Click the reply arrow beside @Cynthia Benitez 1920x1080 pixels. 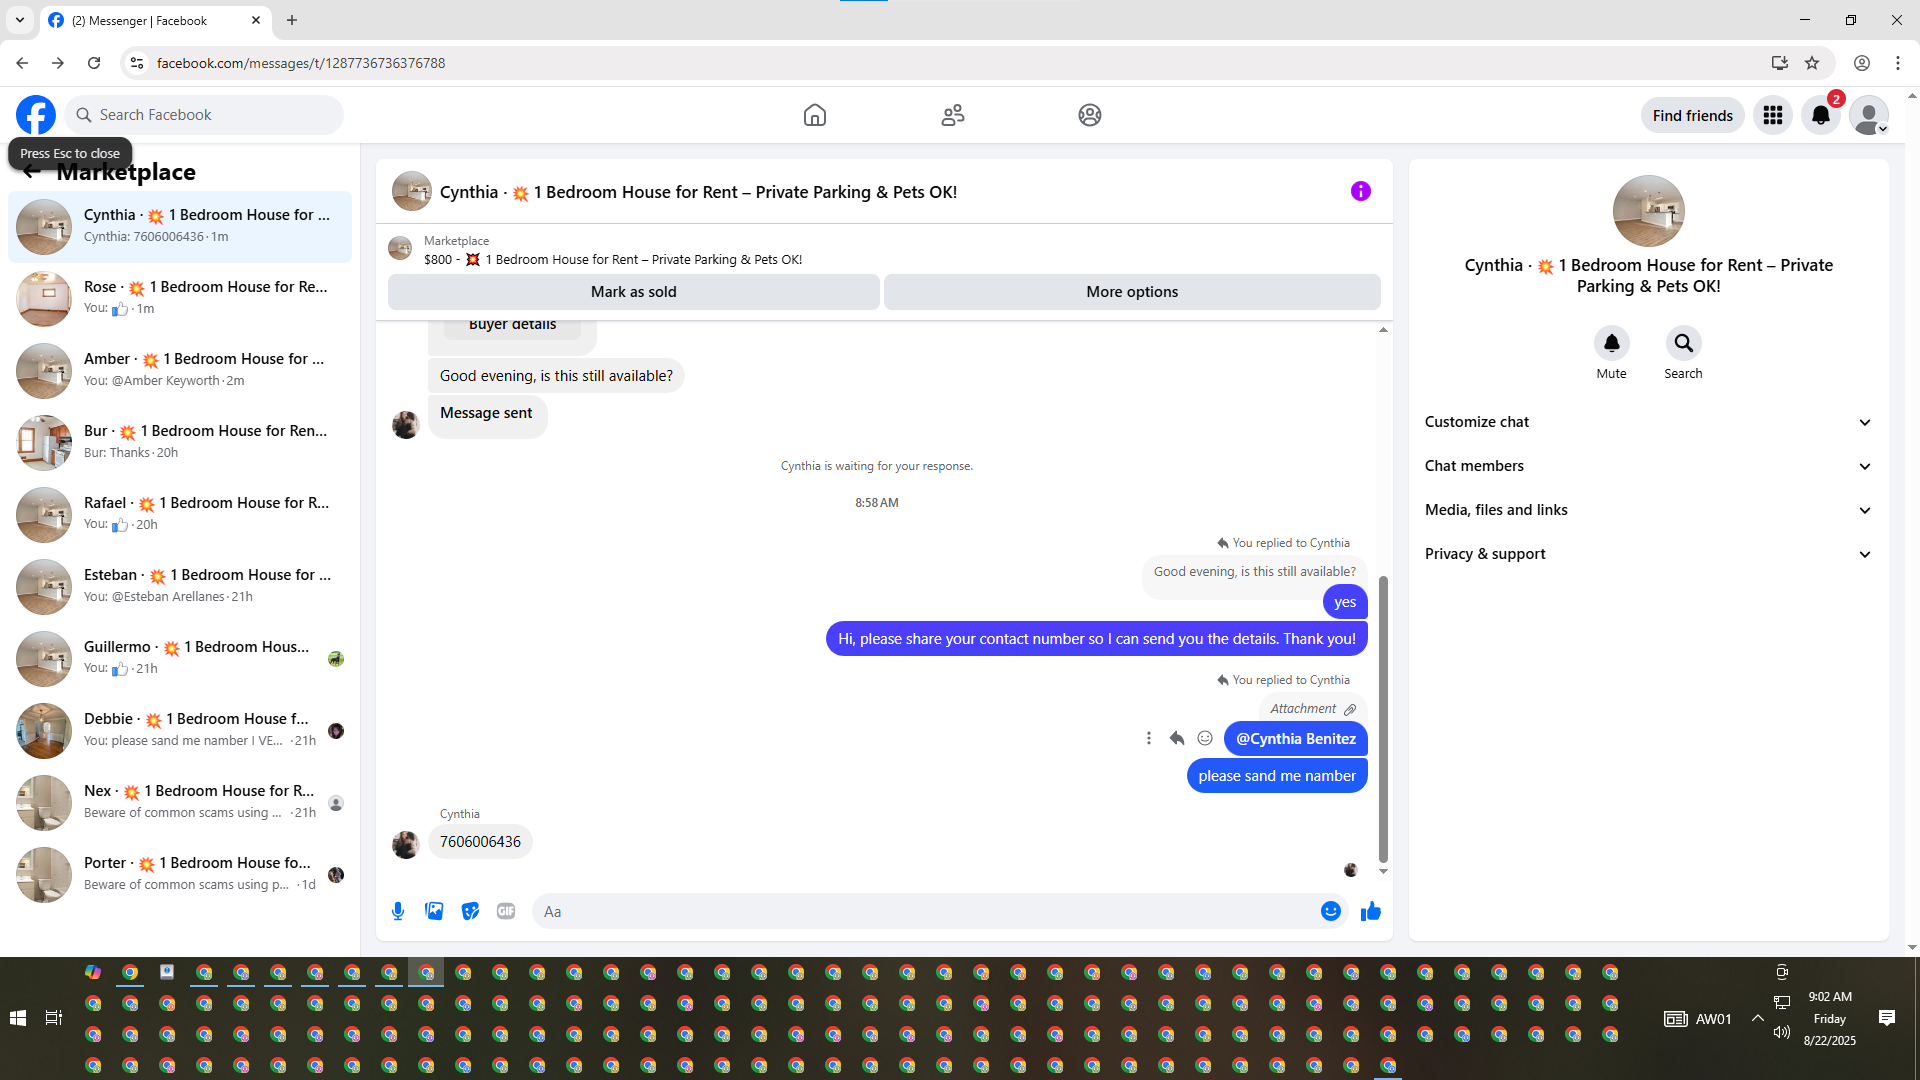coord(1177,738)
